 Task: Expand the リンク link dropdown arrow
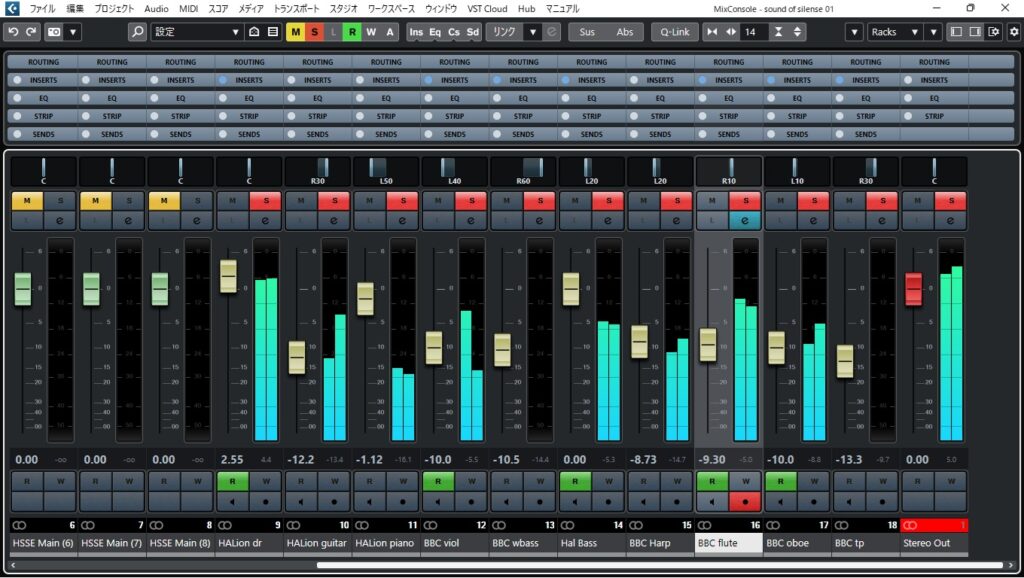click(x=533, y=32)
